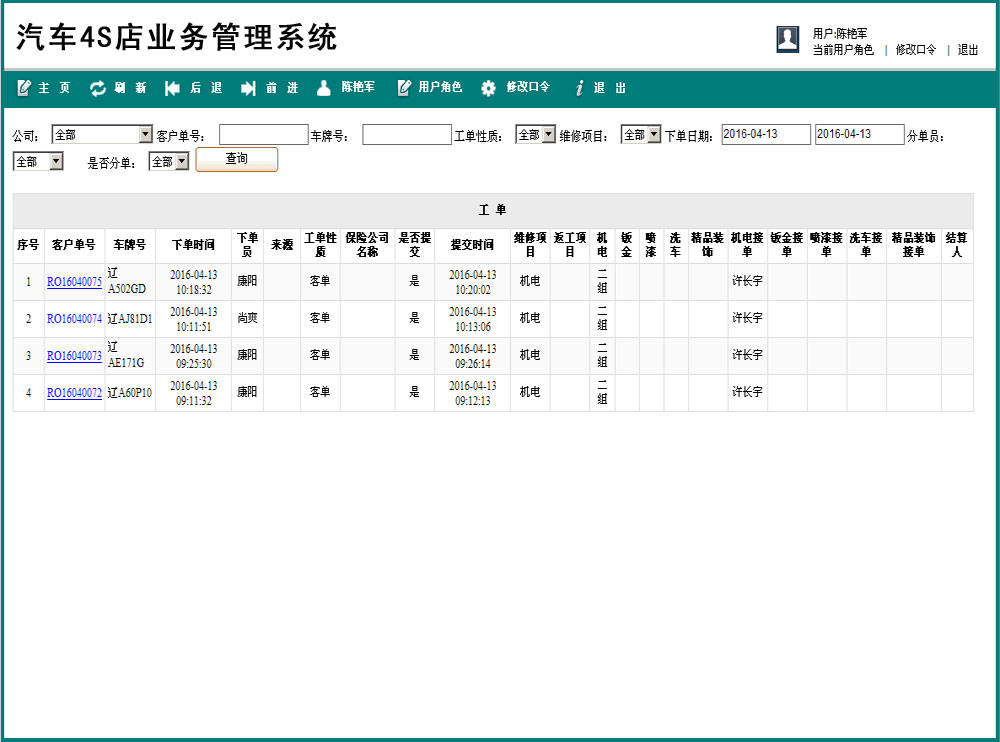Click the 车牌号 input field

406,135
